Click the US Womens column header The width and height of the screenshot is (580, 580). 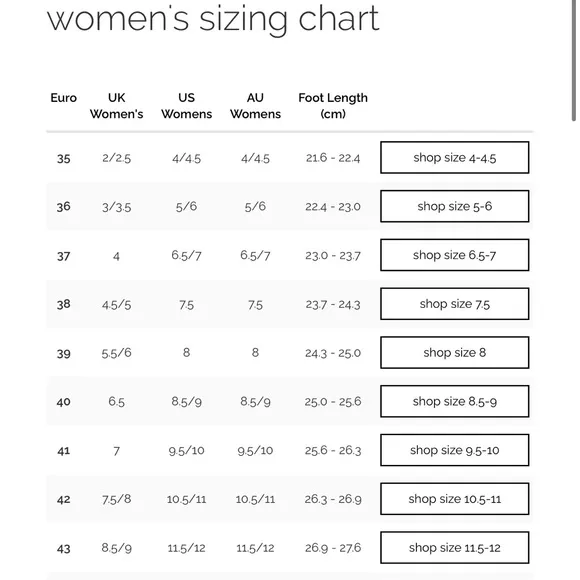[x=186, y=106]
